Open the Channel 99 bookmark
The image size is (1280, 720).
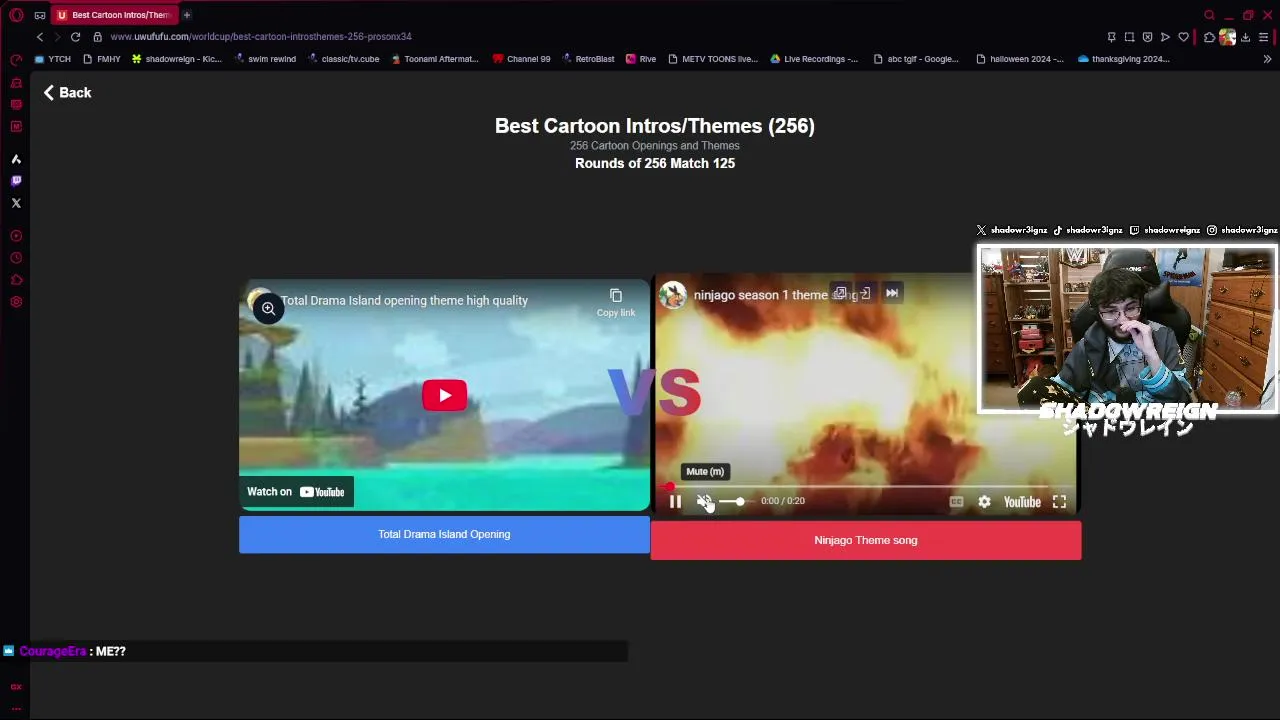(x=521, y=59)
